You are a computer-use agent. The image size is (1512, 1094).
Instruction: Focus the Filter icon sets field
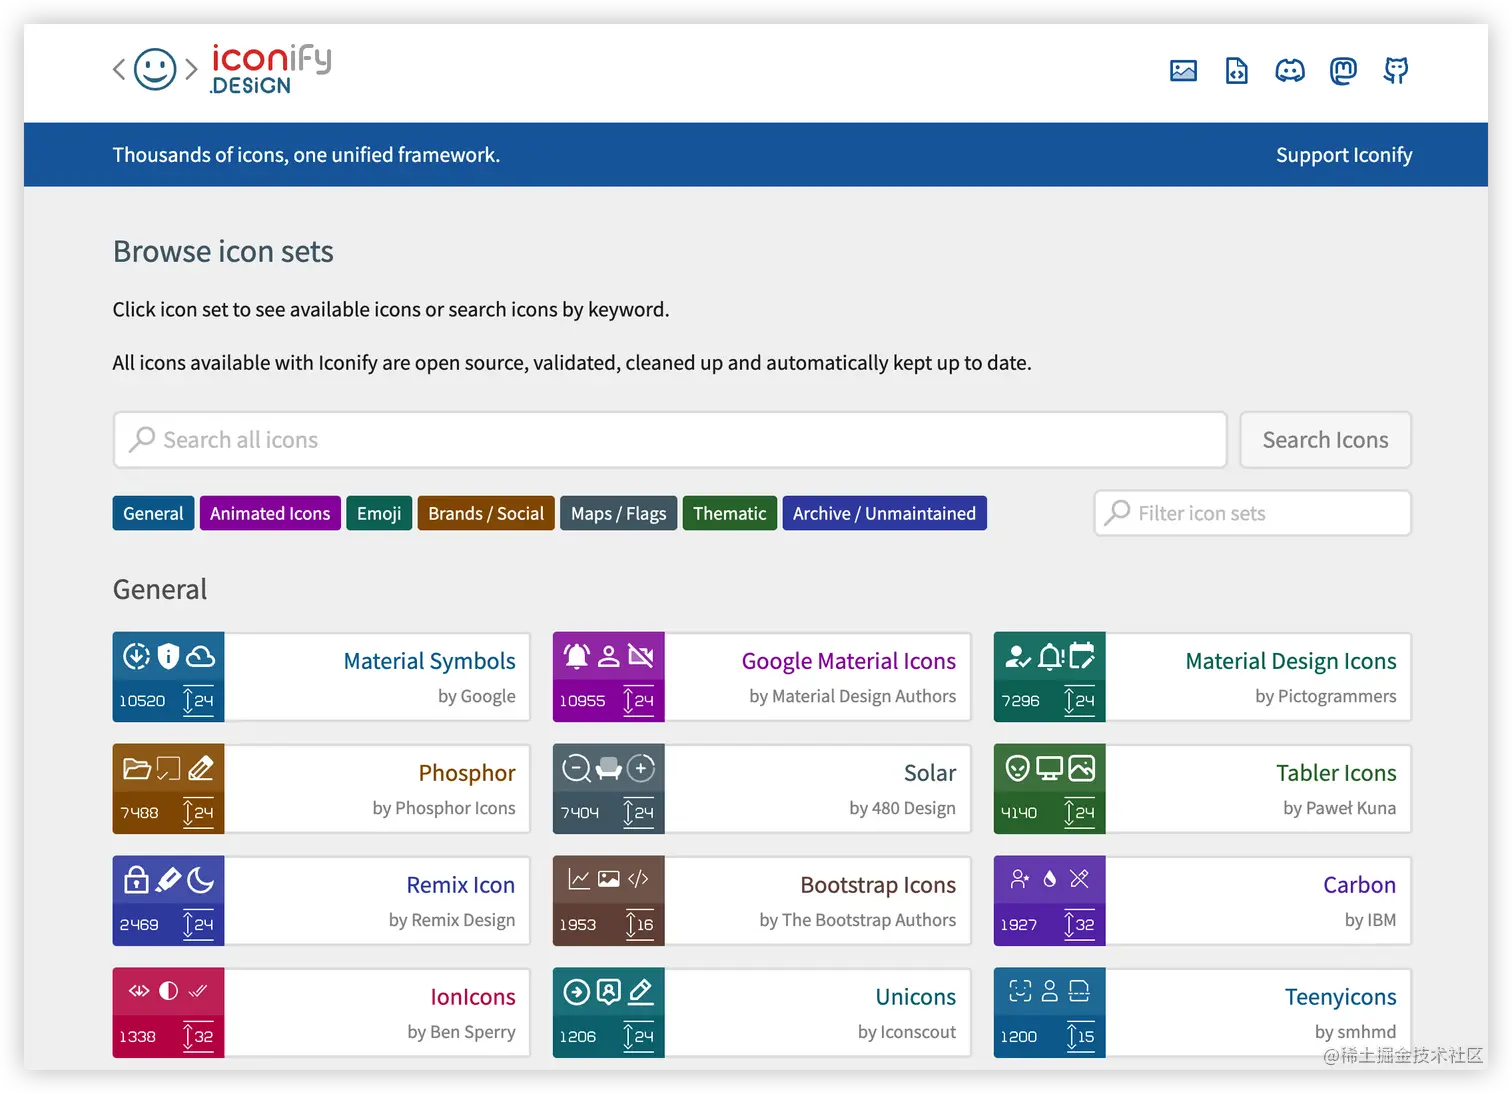coord(1252,513)
